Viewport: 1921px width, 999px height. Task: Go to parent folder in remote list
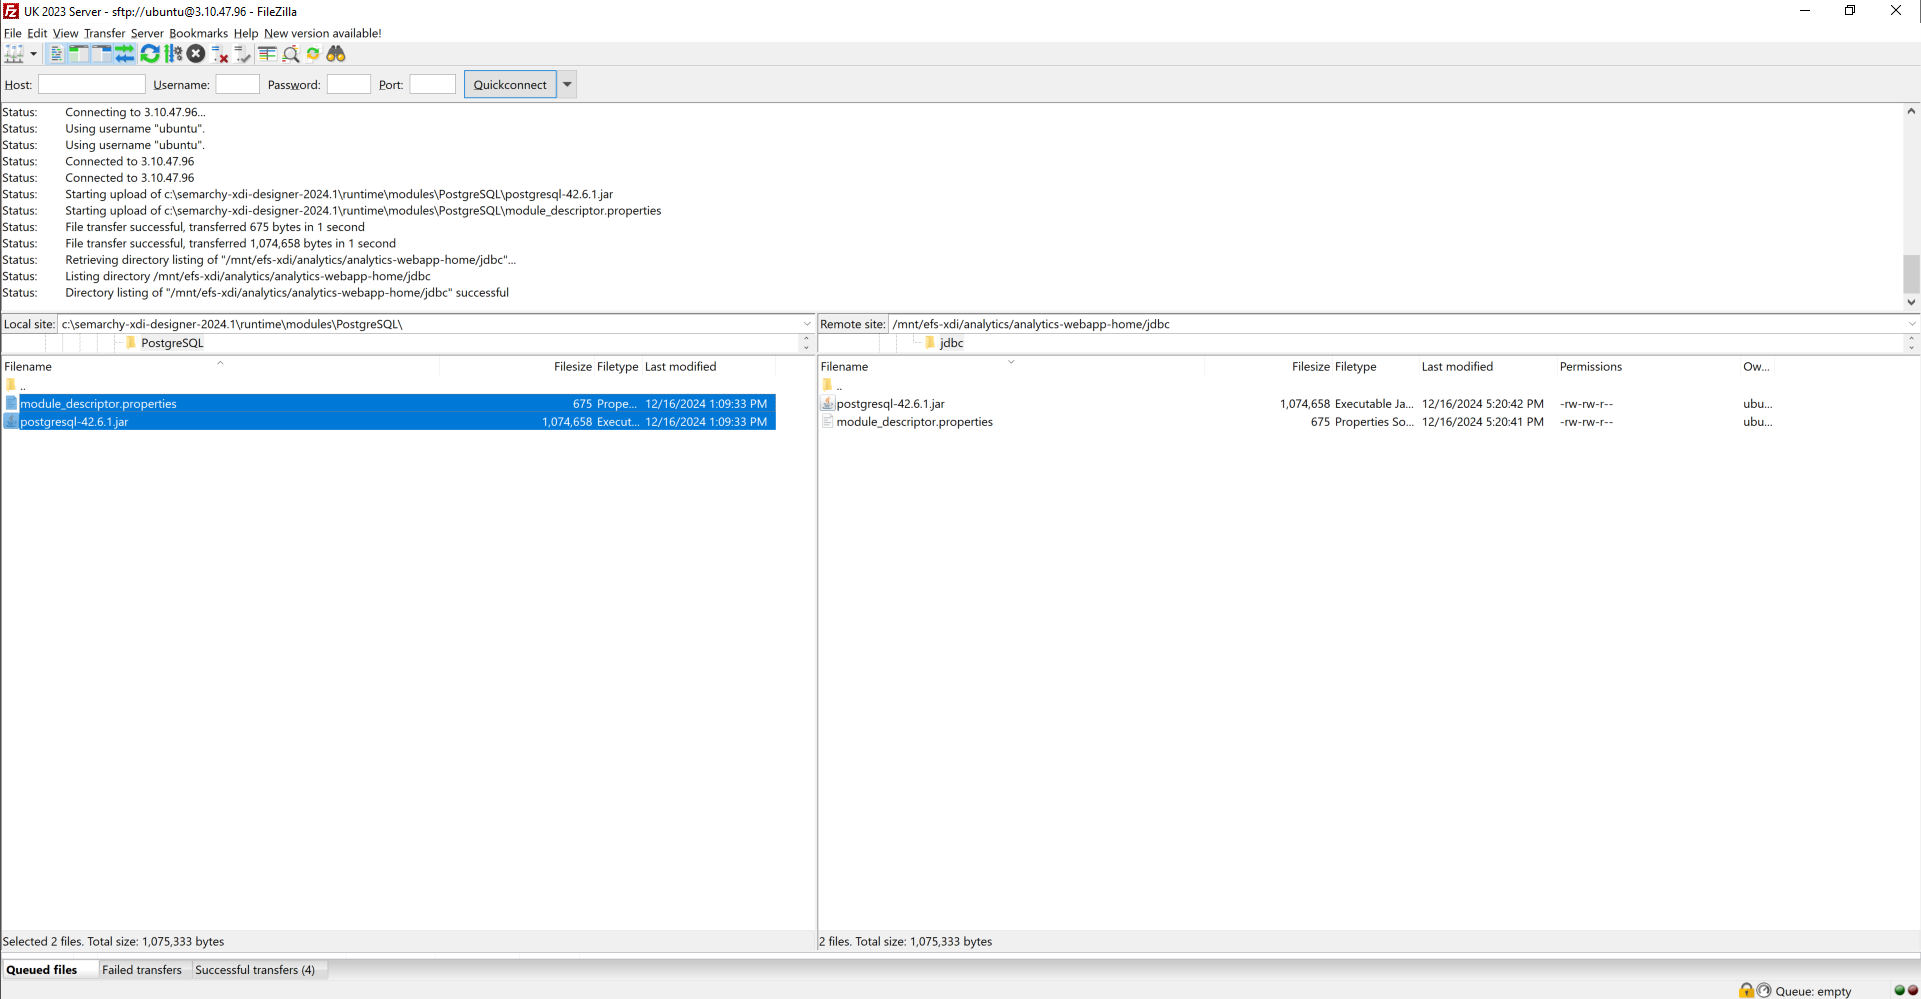tap(832, 386)
